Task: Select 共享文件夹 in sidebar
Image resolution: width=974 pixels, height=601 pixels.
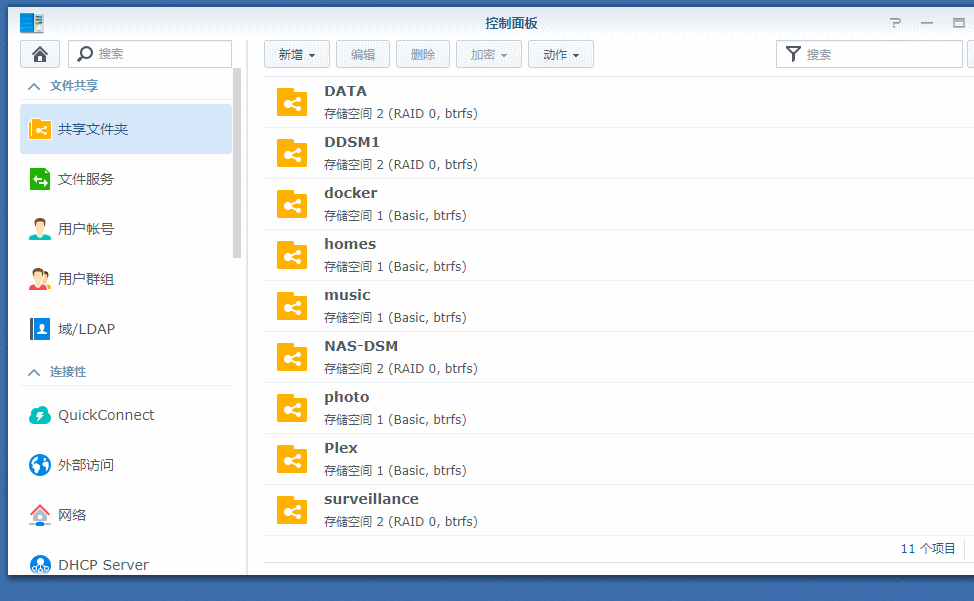Action: pos(125,129)
